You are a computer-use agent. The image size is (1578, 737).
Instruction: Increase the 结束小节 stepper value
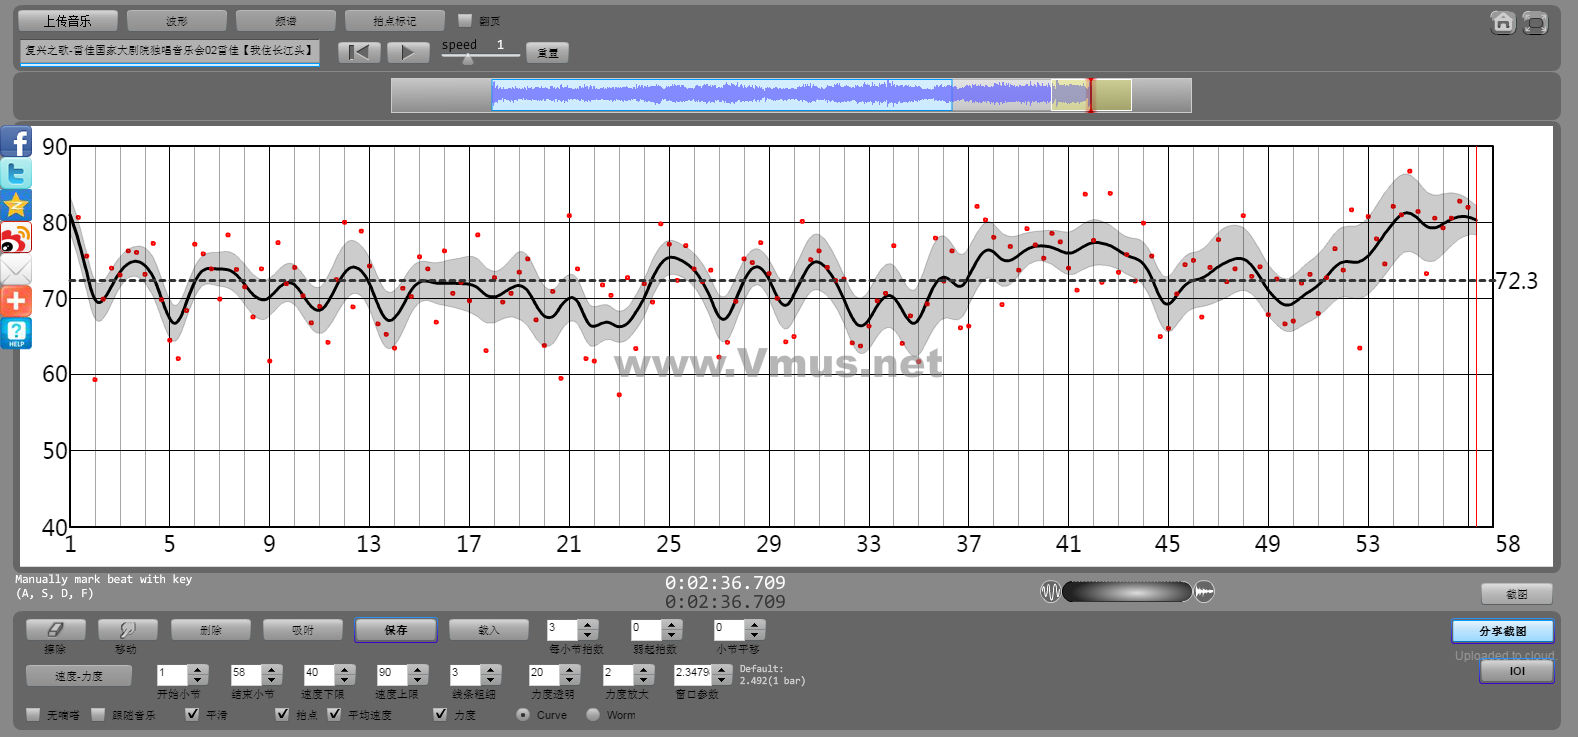click(x=272, y=670)
